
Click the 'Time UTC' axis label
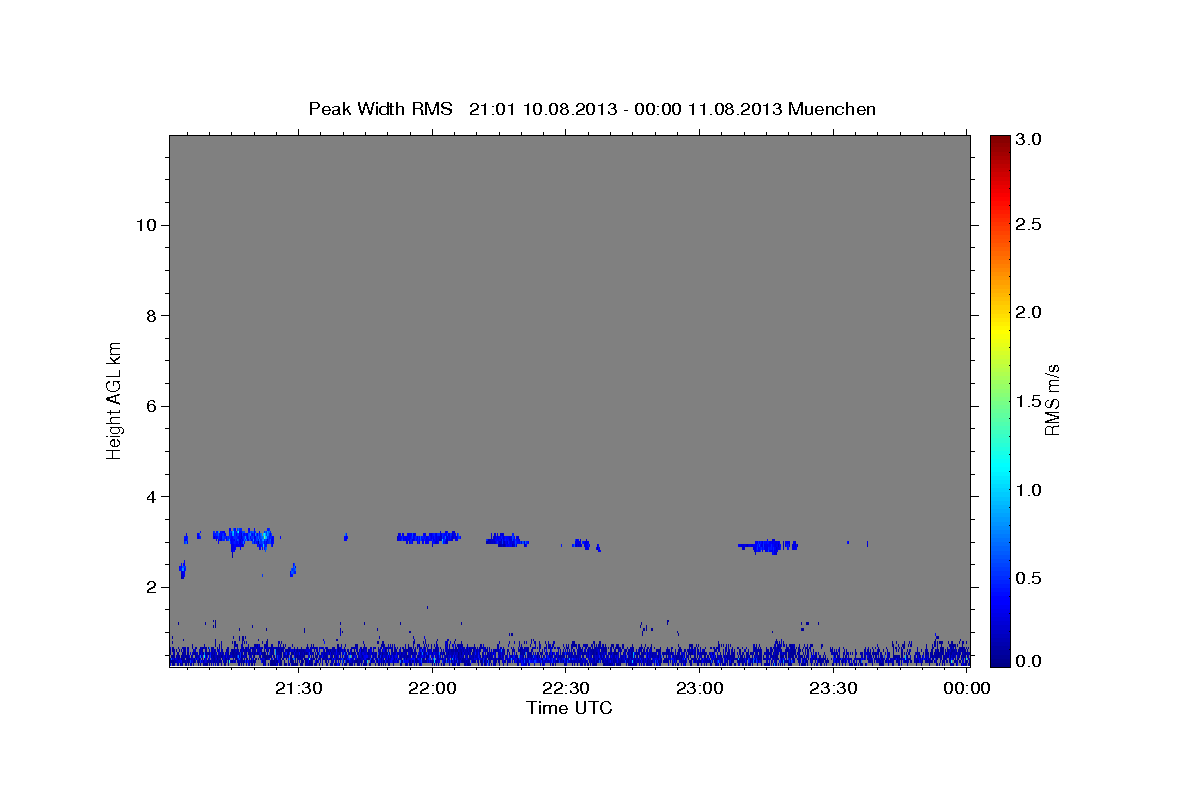(569, 708)
